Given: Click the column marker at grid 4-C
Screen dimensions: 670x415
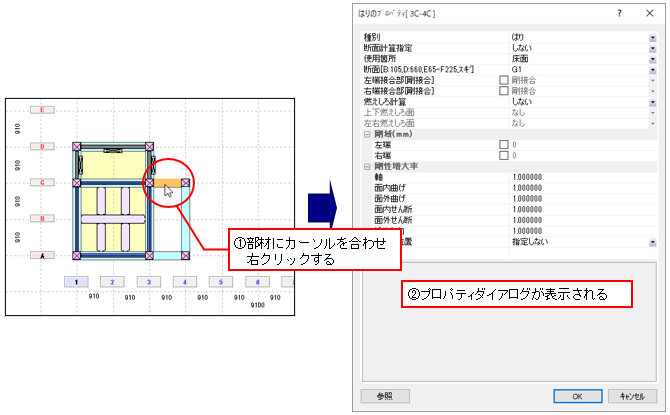Looking at the screenshot, I should pyautogui.click(x=185, y=183).
